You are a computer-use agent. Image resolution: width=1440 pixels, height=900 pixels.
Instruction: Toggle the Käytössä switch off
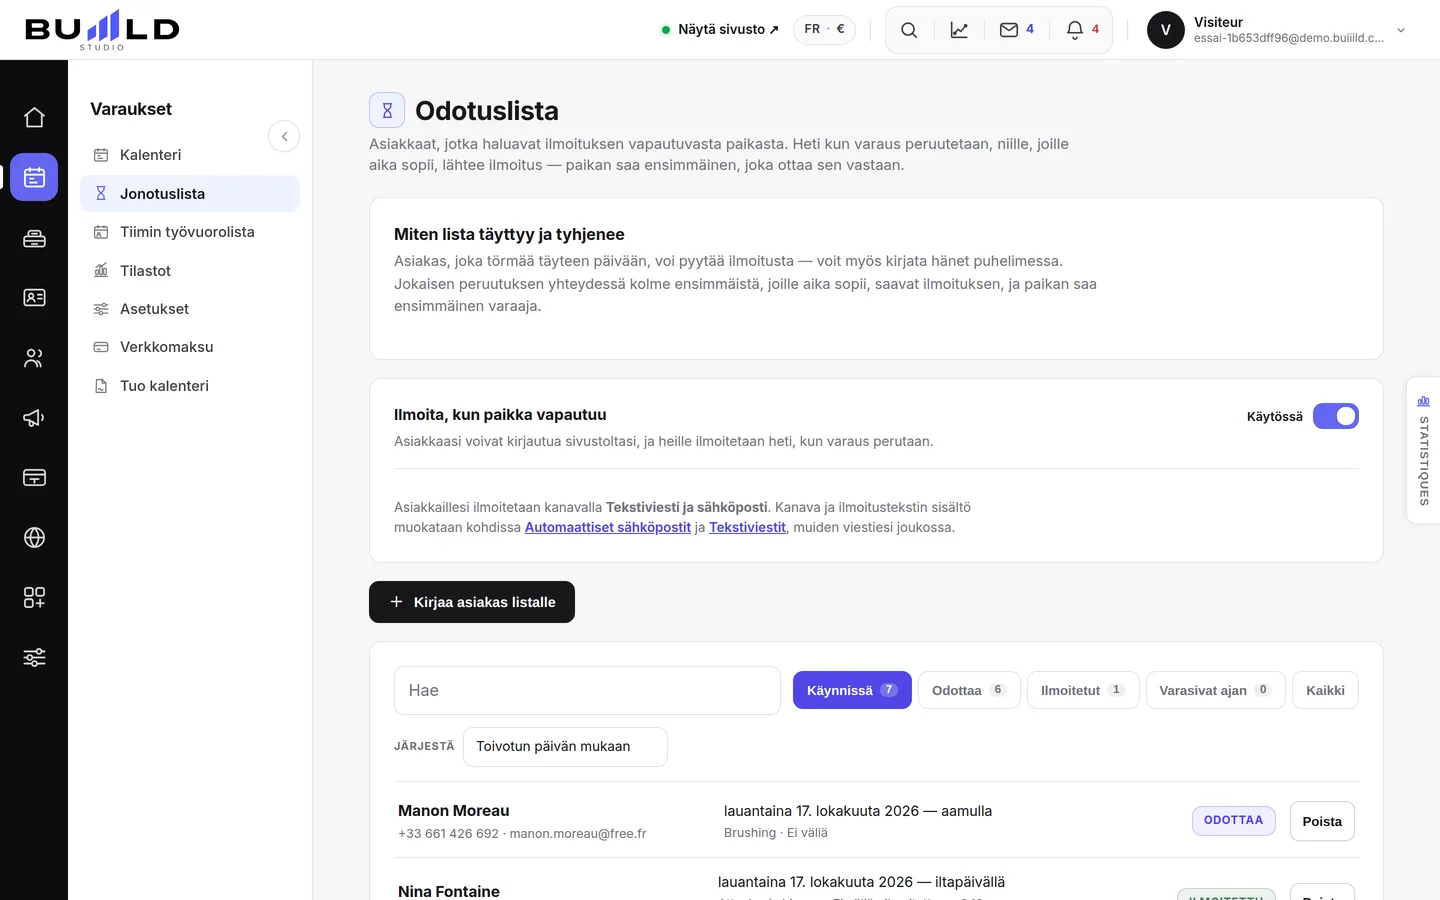[x=1335, y=416]
